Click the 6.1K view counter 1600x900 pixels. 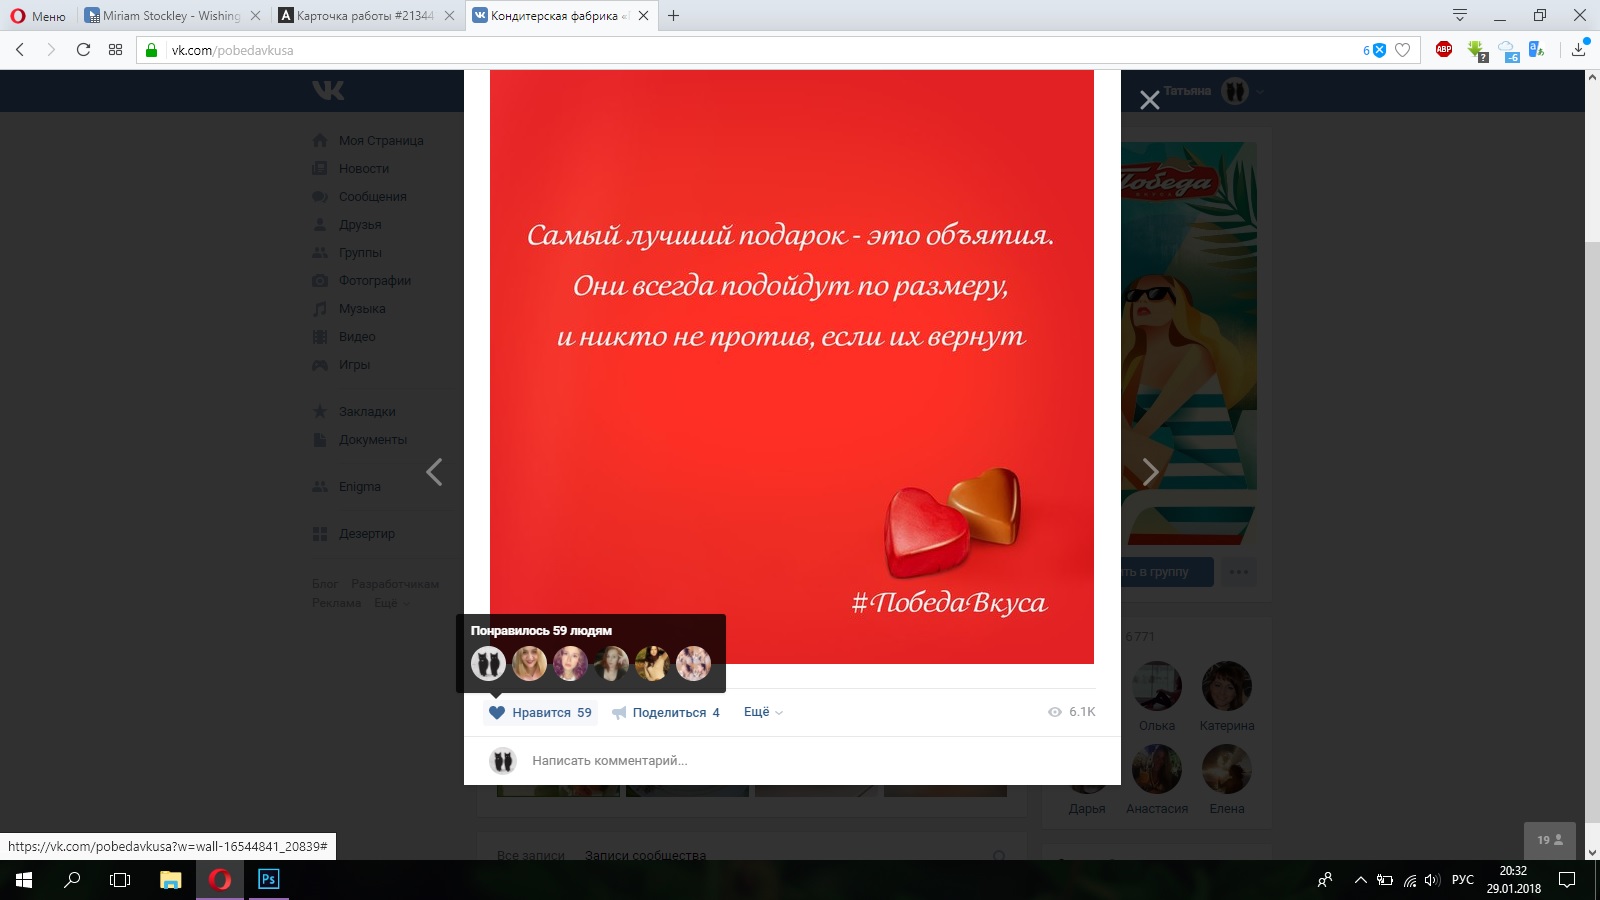point(1071,712)
